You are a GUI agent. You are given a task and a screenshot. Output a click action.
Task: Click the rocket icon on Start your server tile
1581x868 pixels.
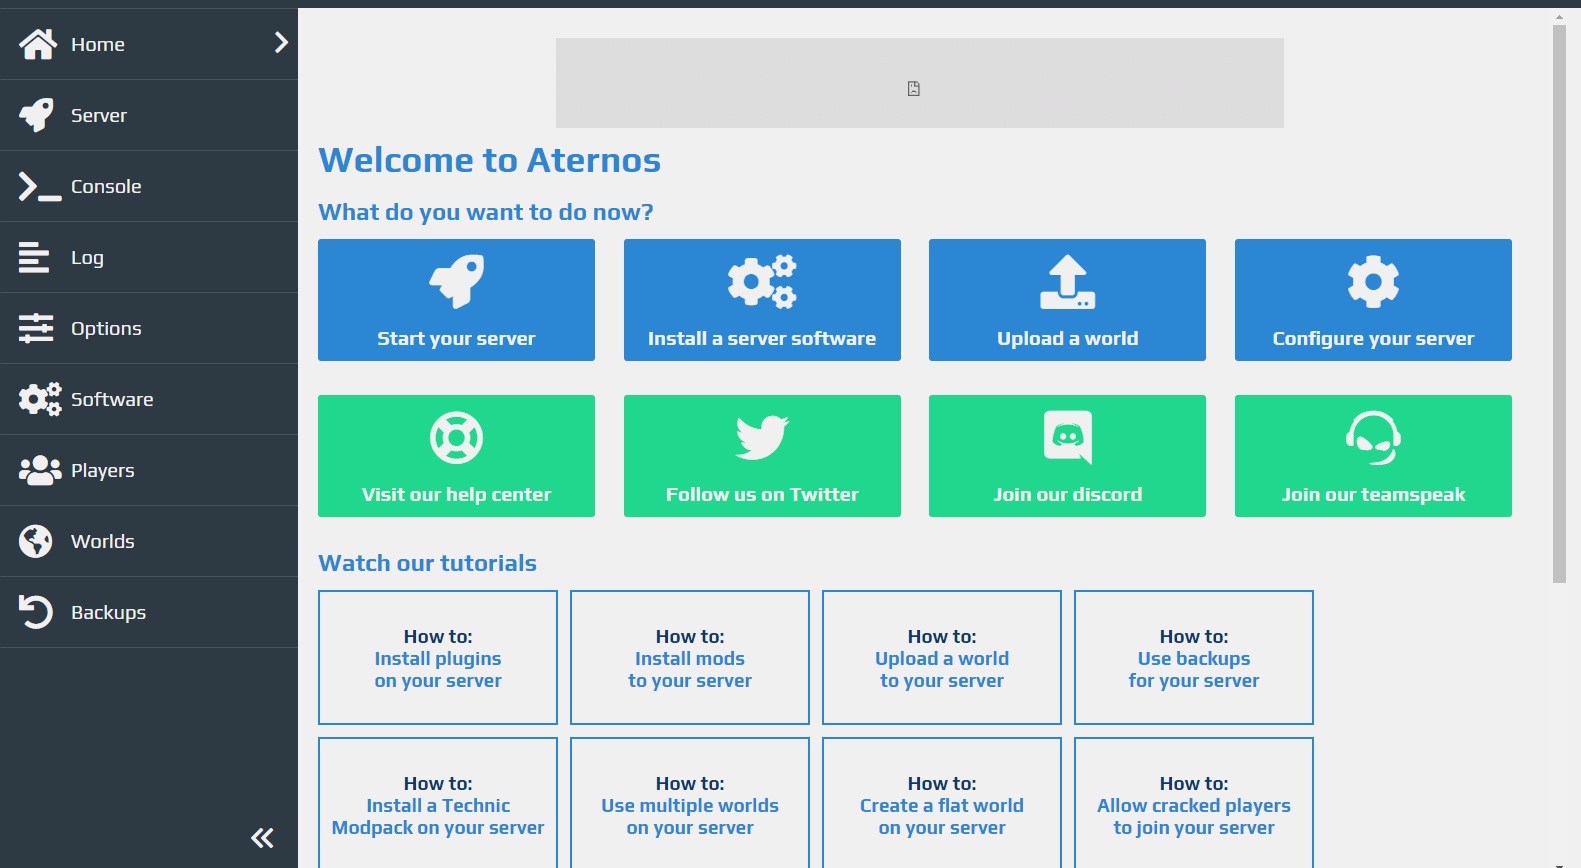pyautogui.click(x=457, y=281)
